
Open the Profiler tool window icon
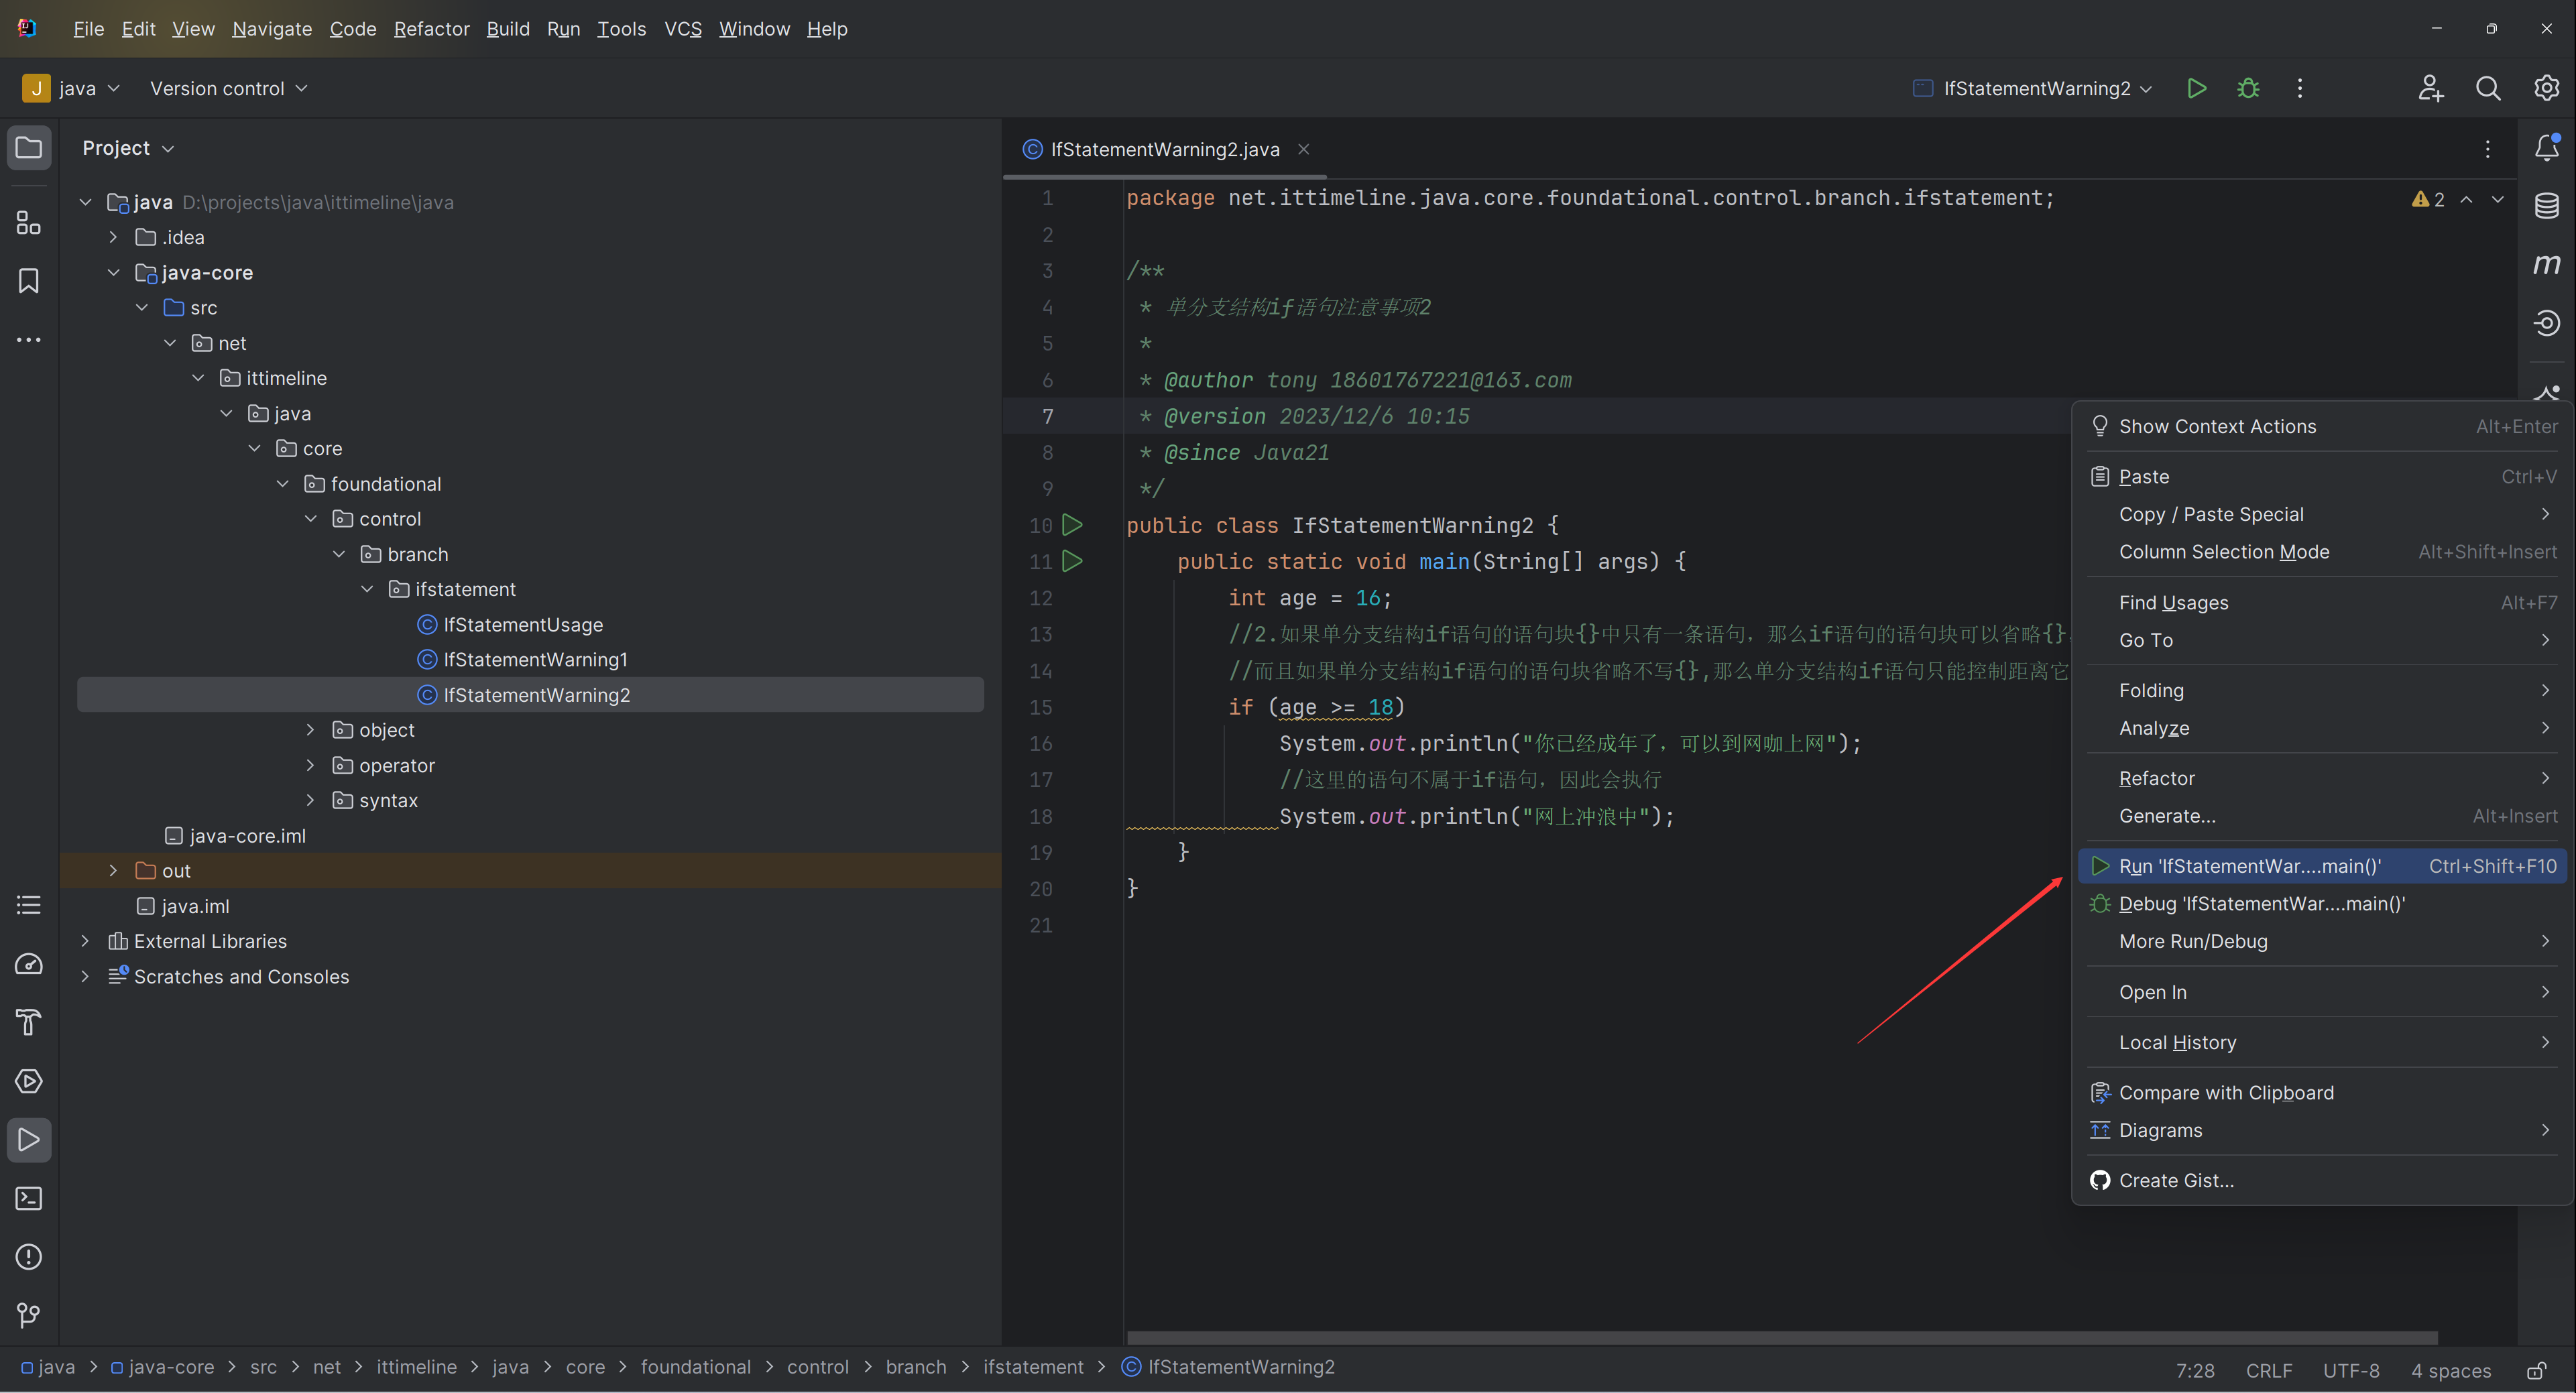tap(29, 964)
